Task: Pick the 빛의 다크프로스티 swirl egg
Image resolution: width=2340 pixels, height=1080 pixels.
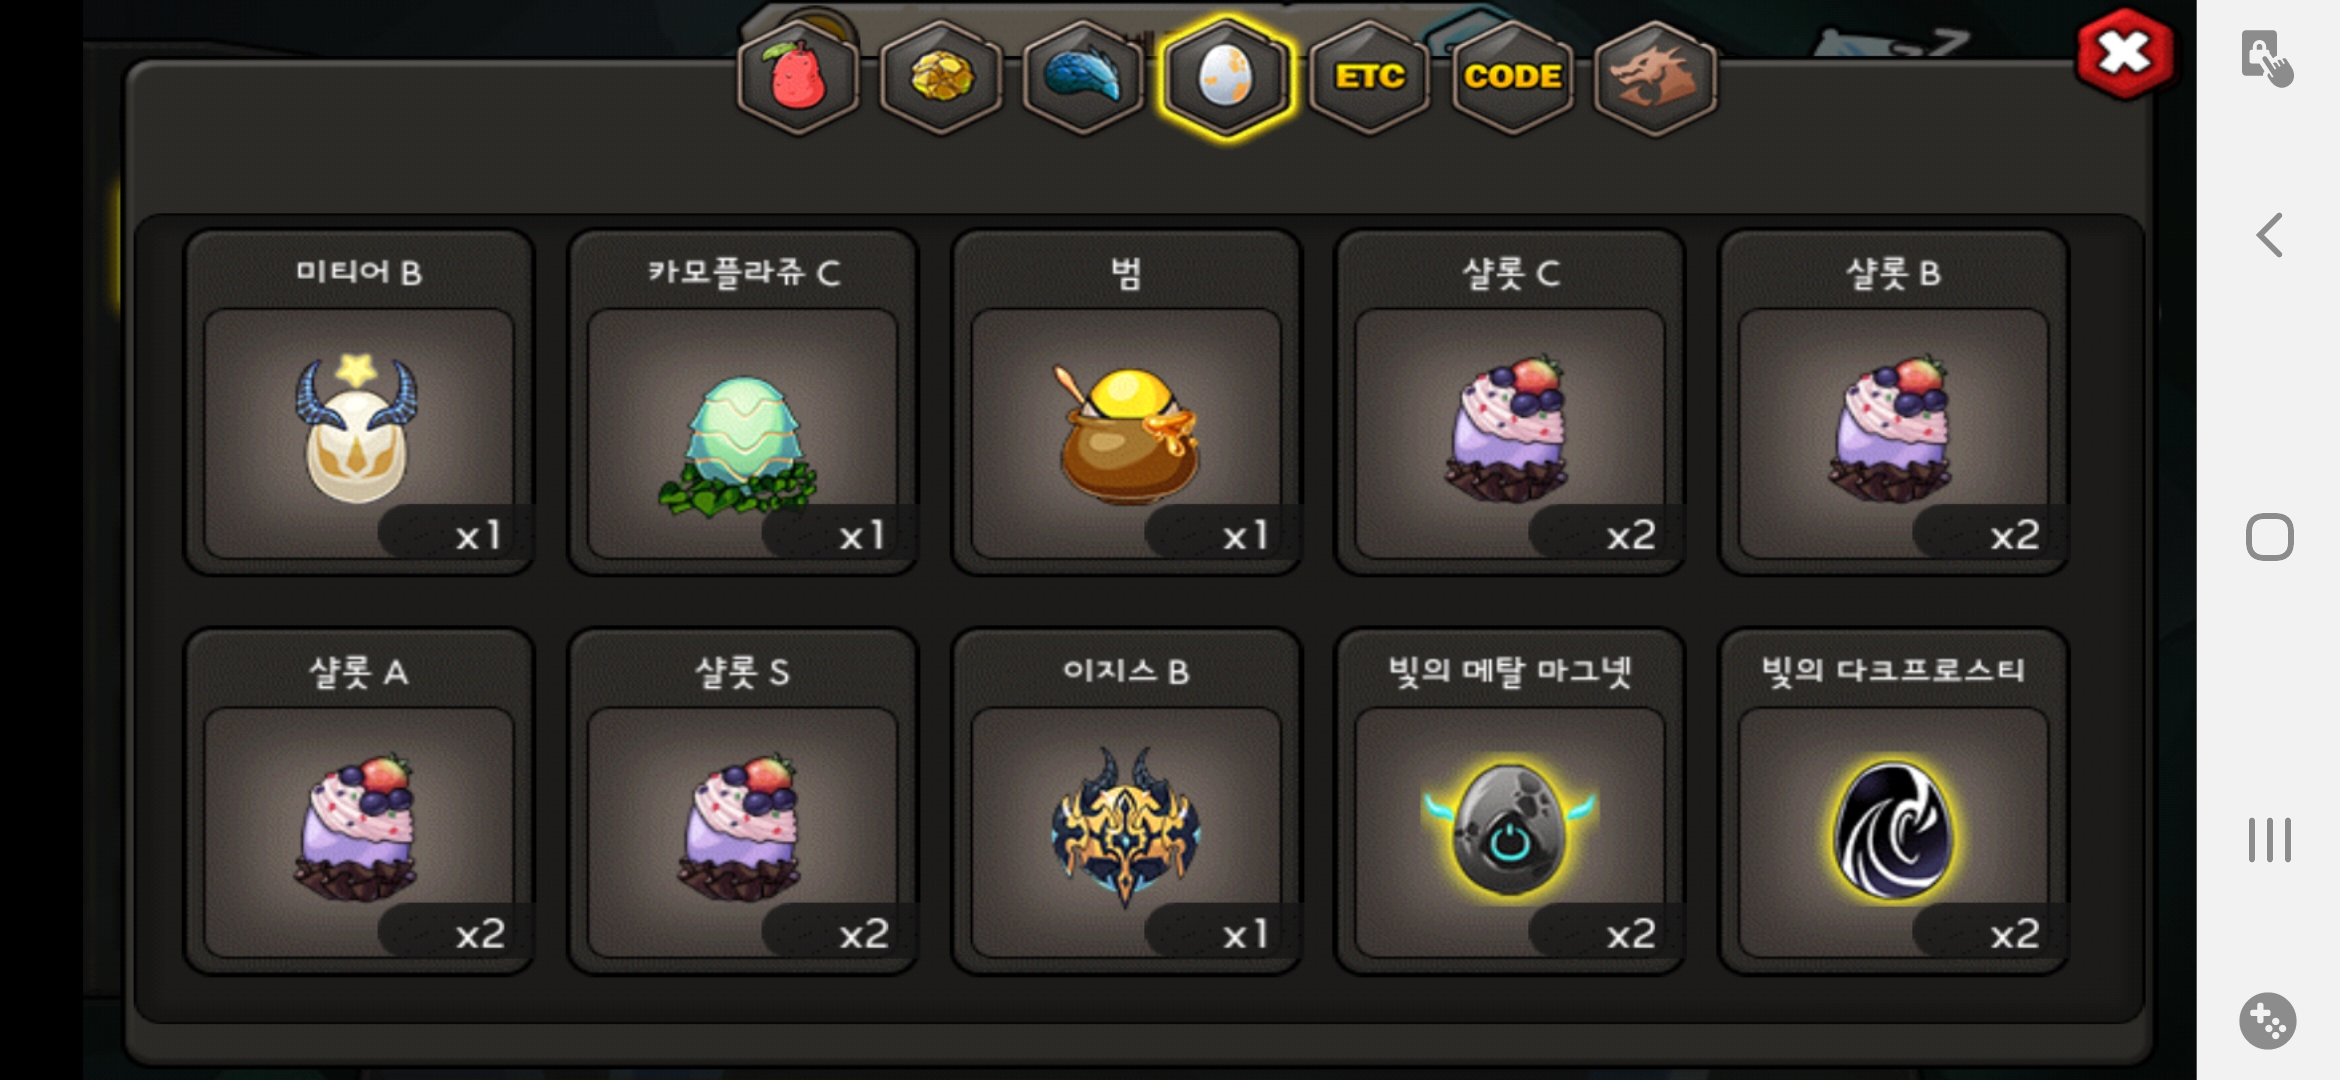Action: tap(1894, 801)
